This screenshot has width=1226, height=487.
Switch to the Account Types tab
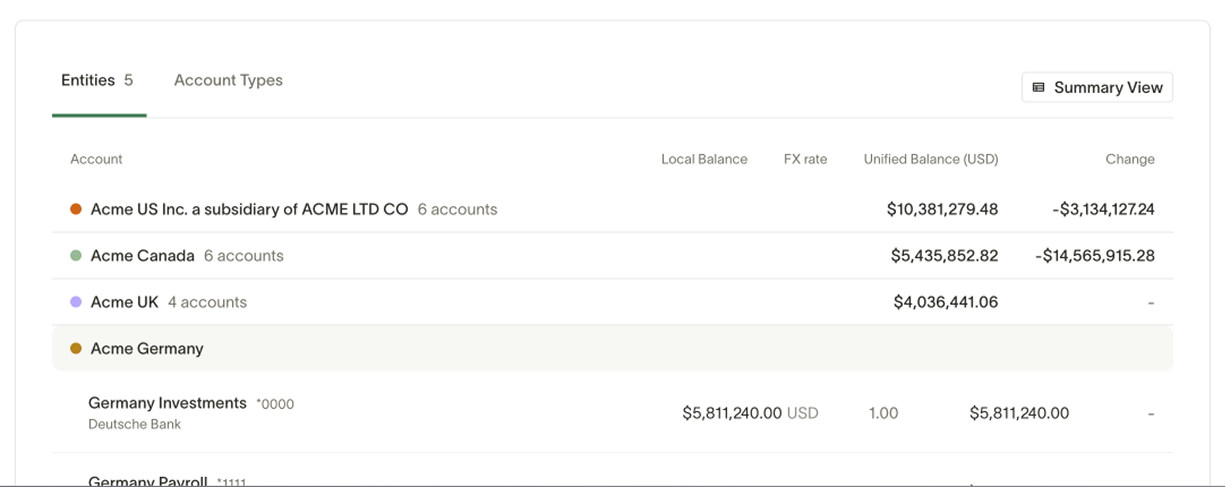(x=228, y=80)
